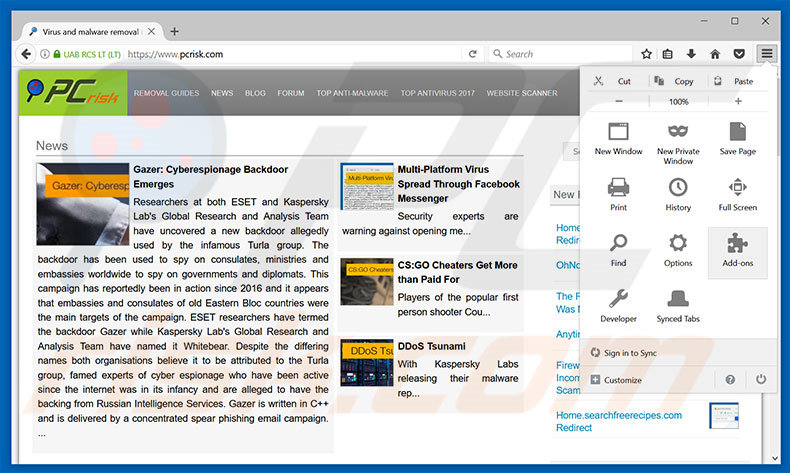This screenshot has height=473, width=790.
Task: Open FORUM site menu item
Action: (x=290, y=93)
